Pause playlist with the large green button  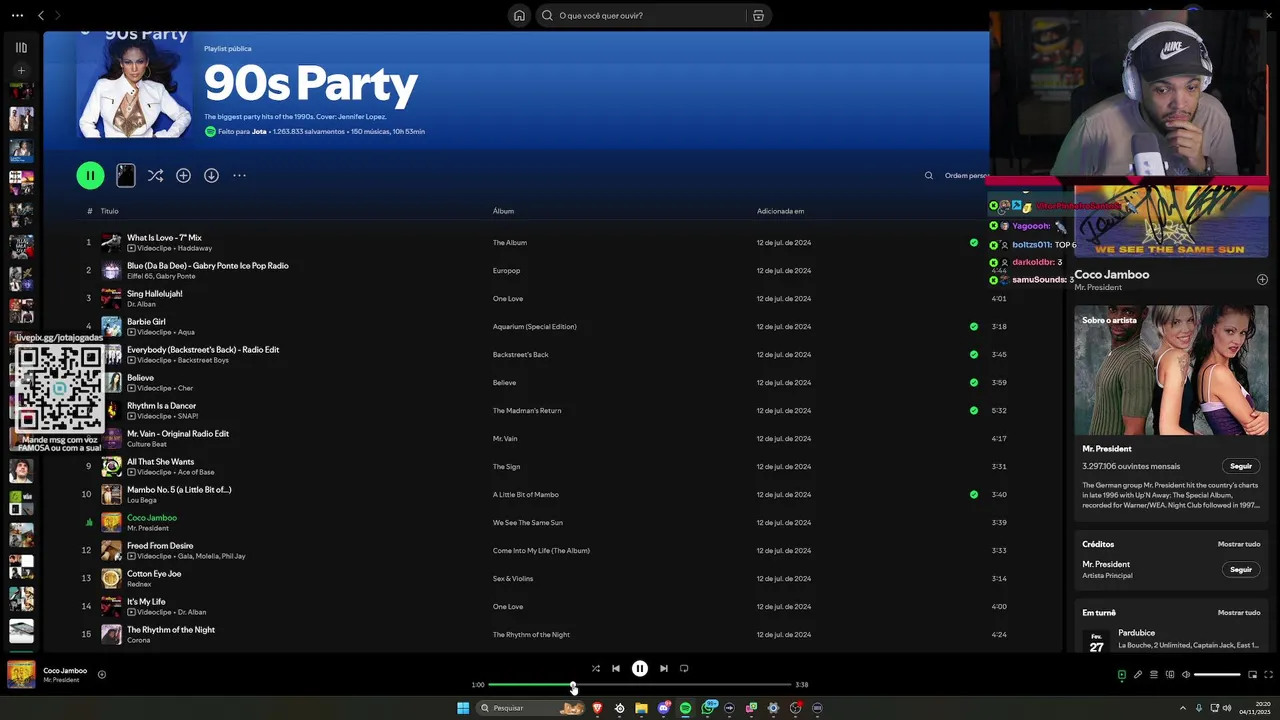(x=90, y=175)
